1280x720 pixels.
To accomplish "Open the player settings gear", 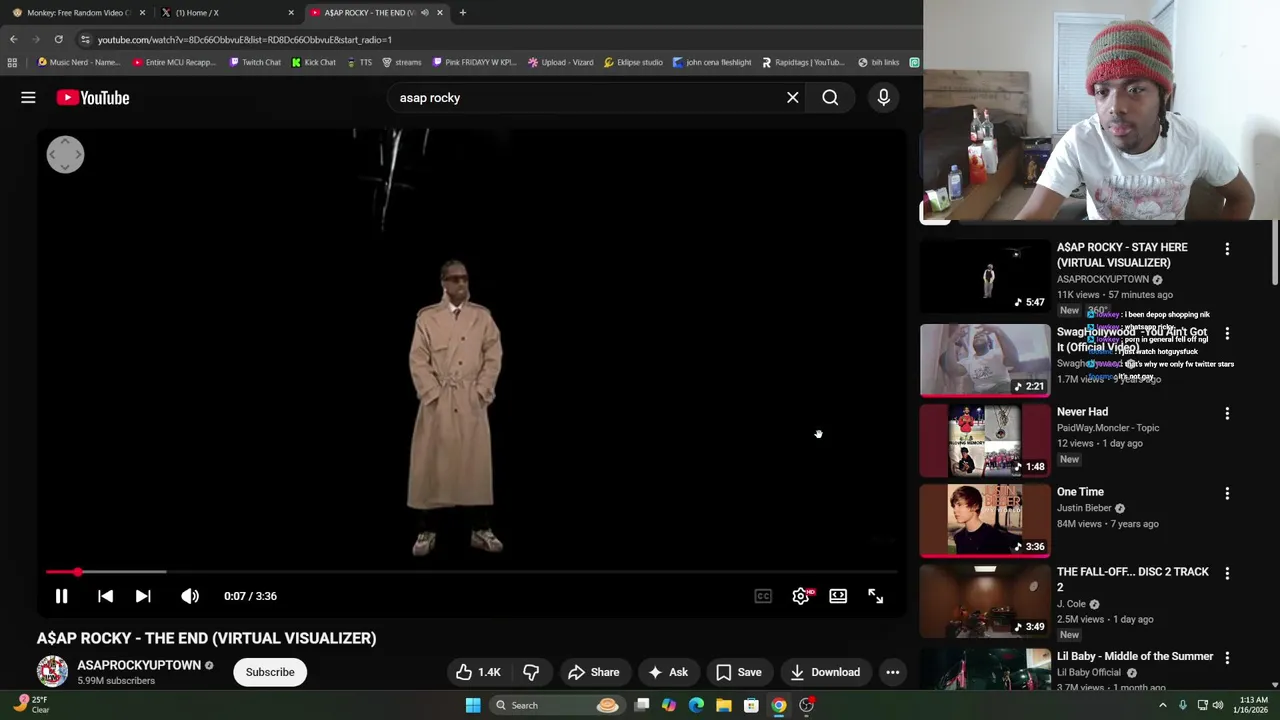I will [801, 596].
